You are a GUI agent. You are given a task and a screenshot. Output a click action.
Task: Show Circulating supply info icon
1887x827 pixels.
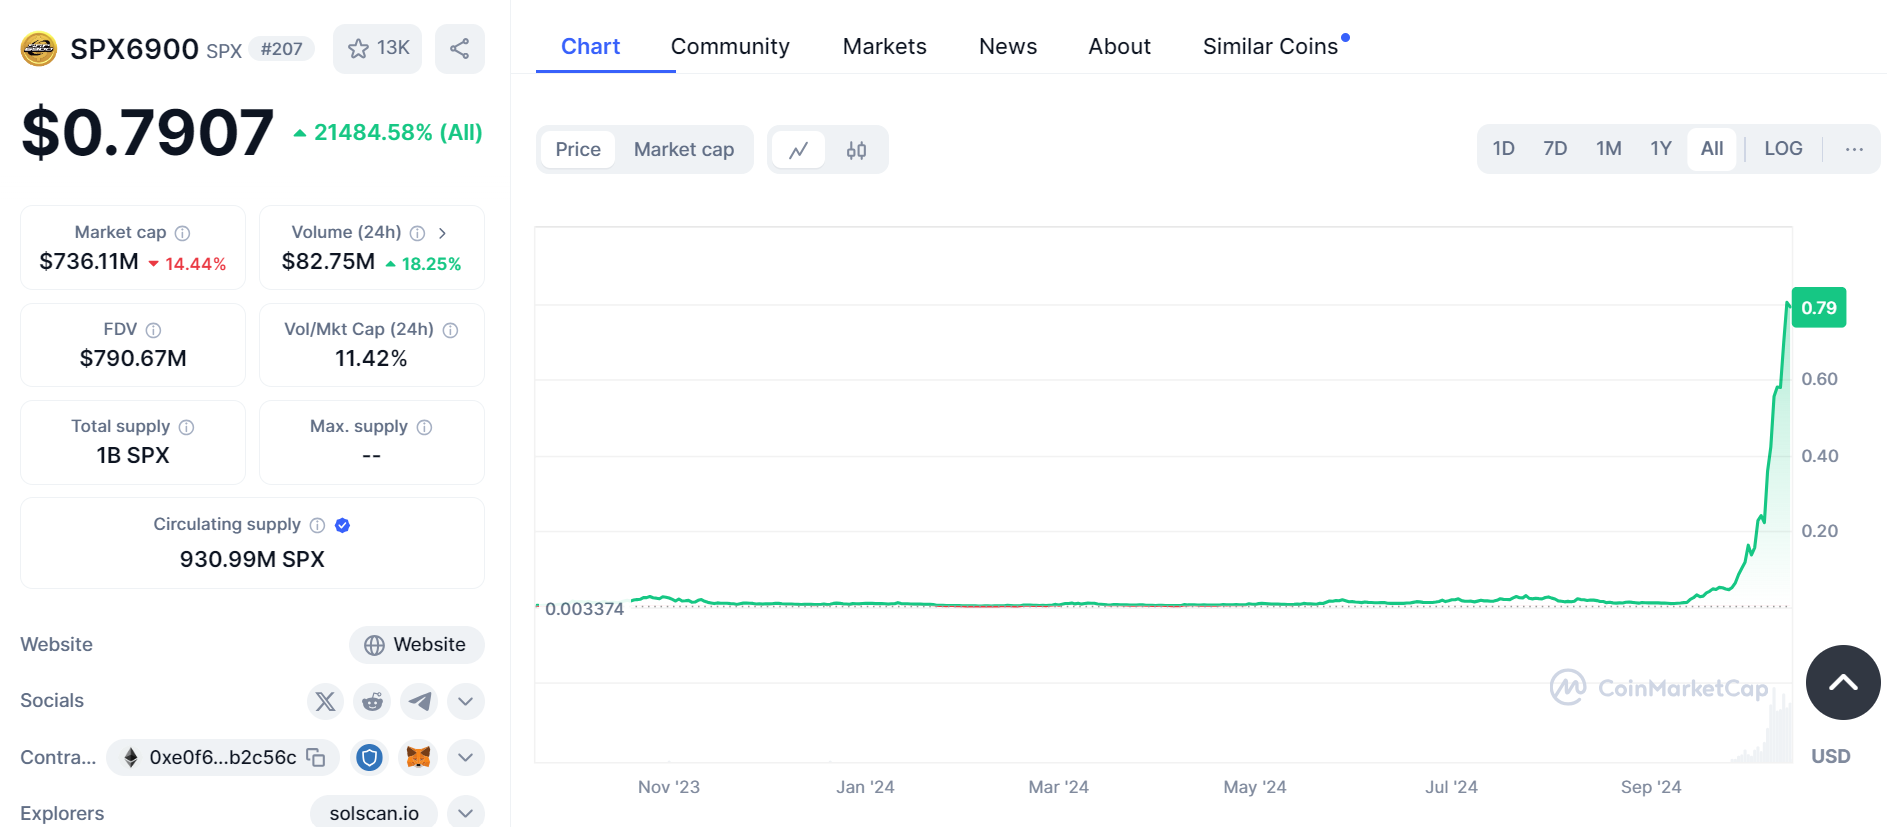tap(317, 525)
